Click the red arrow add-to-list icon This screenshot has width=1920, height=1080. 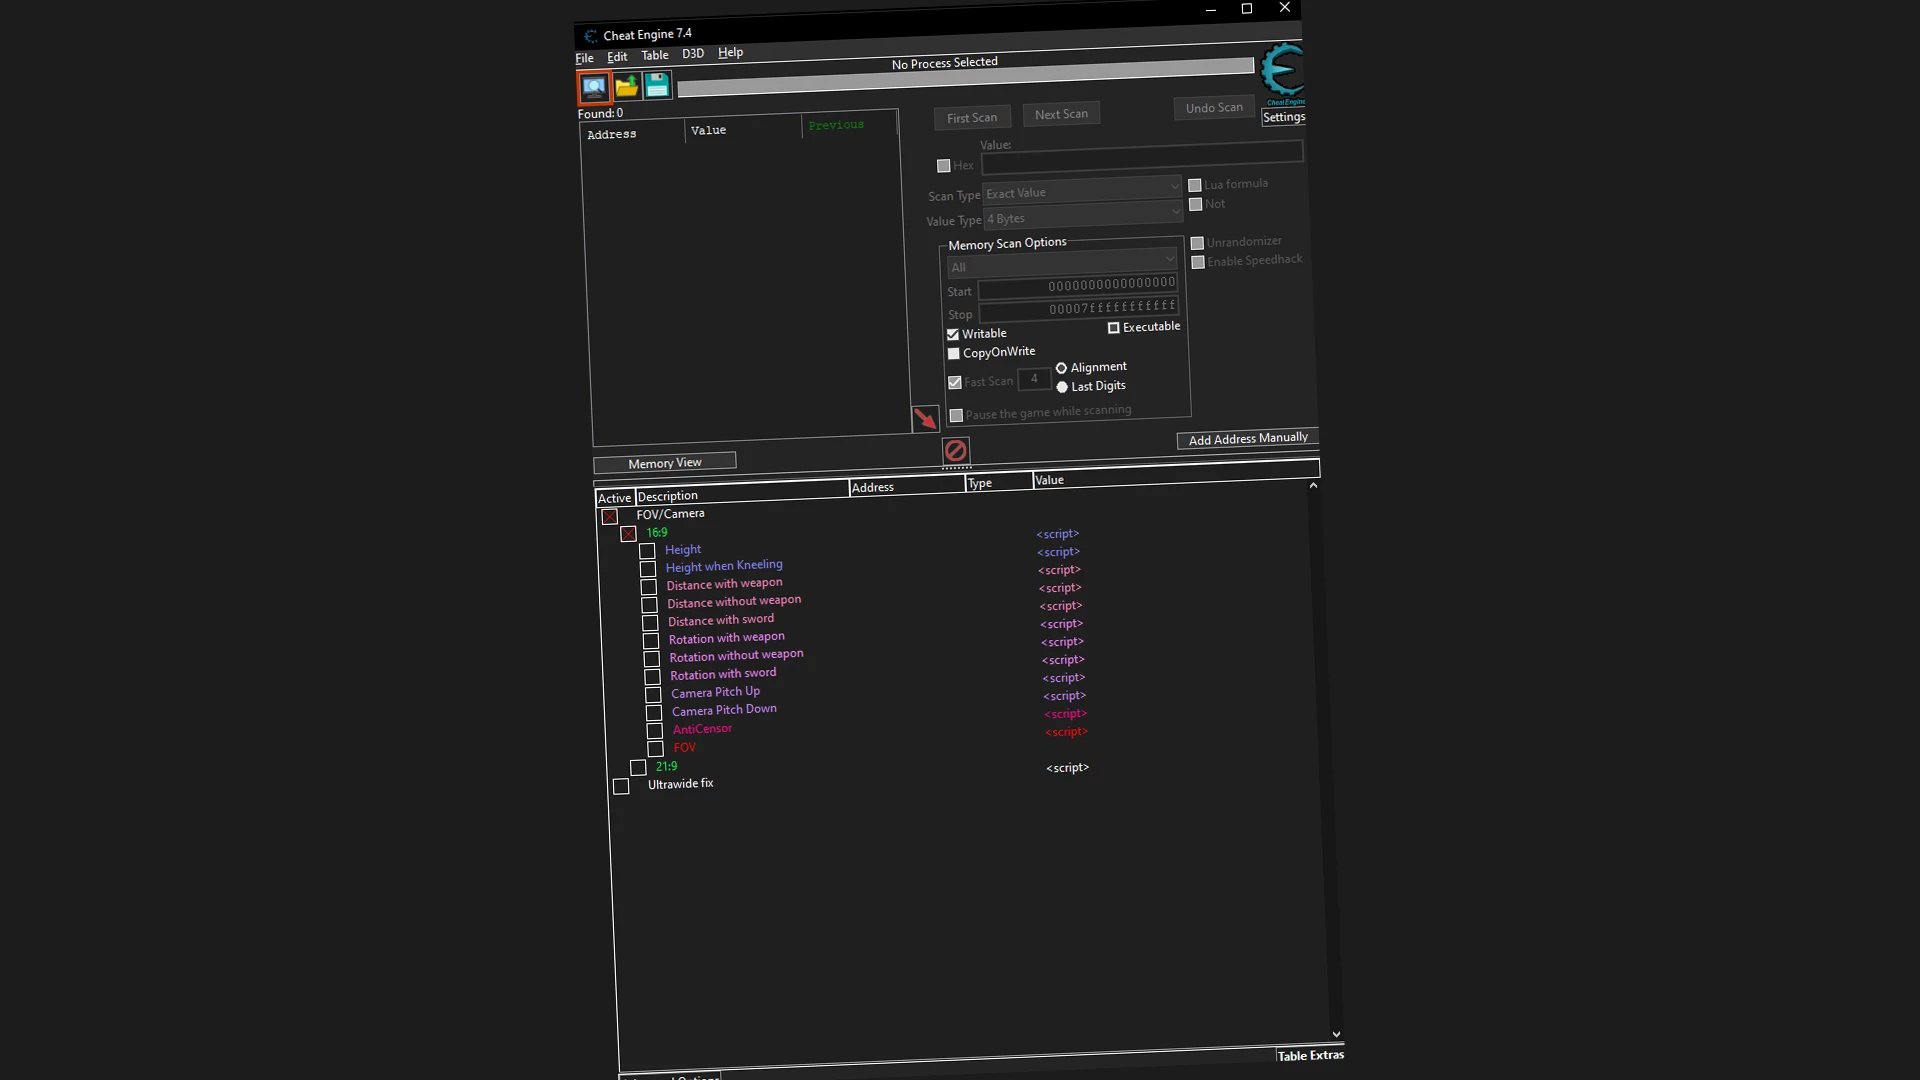tap(925, 418)
